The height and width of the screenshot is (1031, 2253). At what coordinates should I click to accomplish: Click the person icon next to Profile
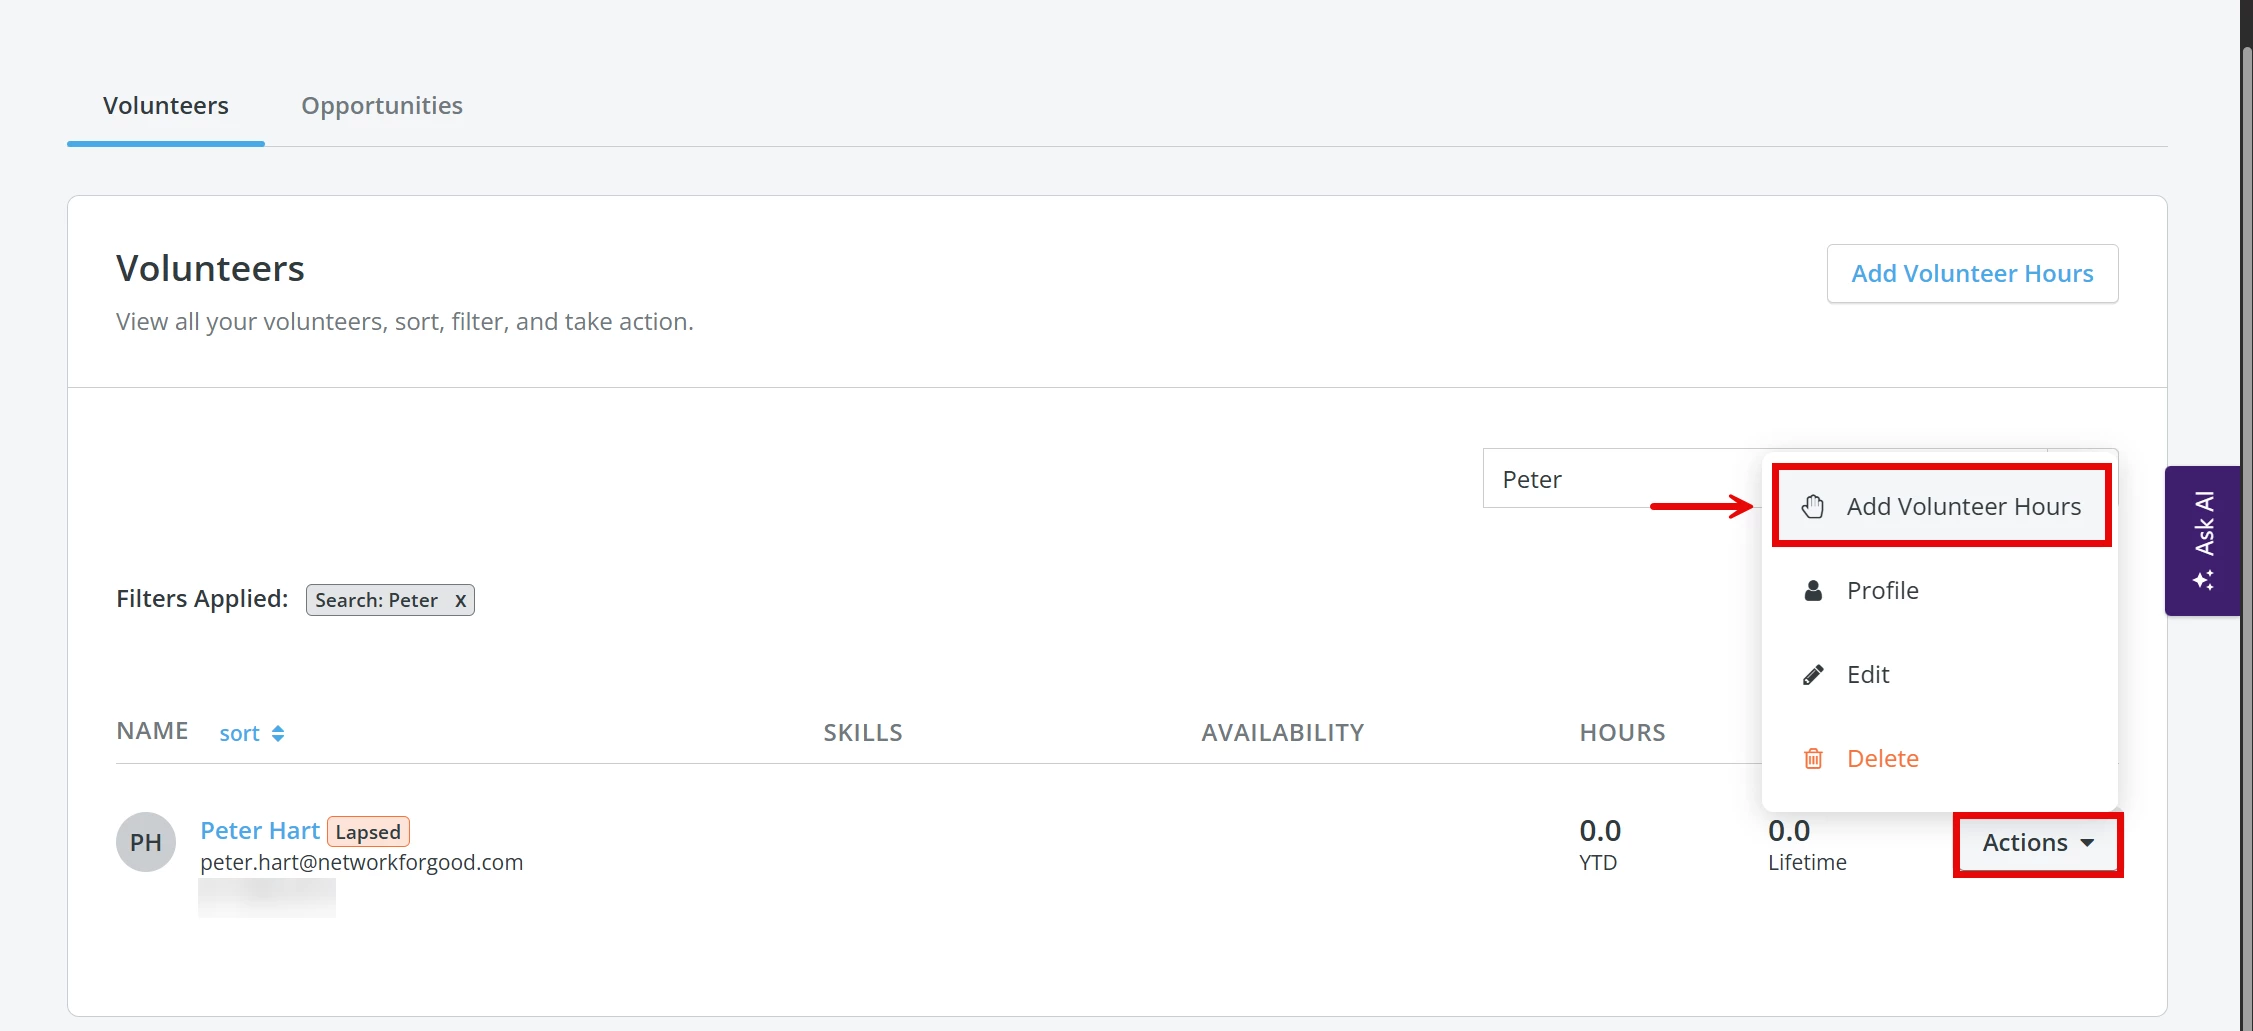[x=1813, y=590]
